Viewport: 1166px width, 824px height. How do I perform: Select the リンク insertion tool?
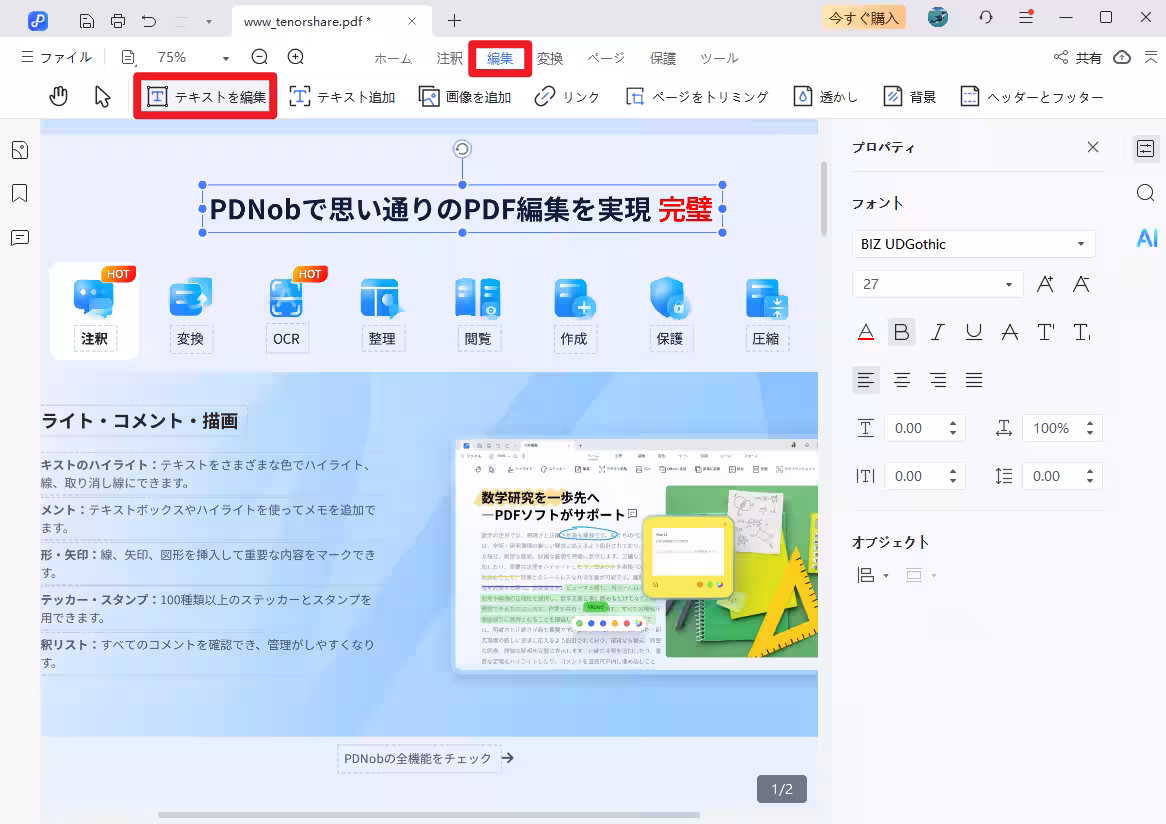coord(567,96)
